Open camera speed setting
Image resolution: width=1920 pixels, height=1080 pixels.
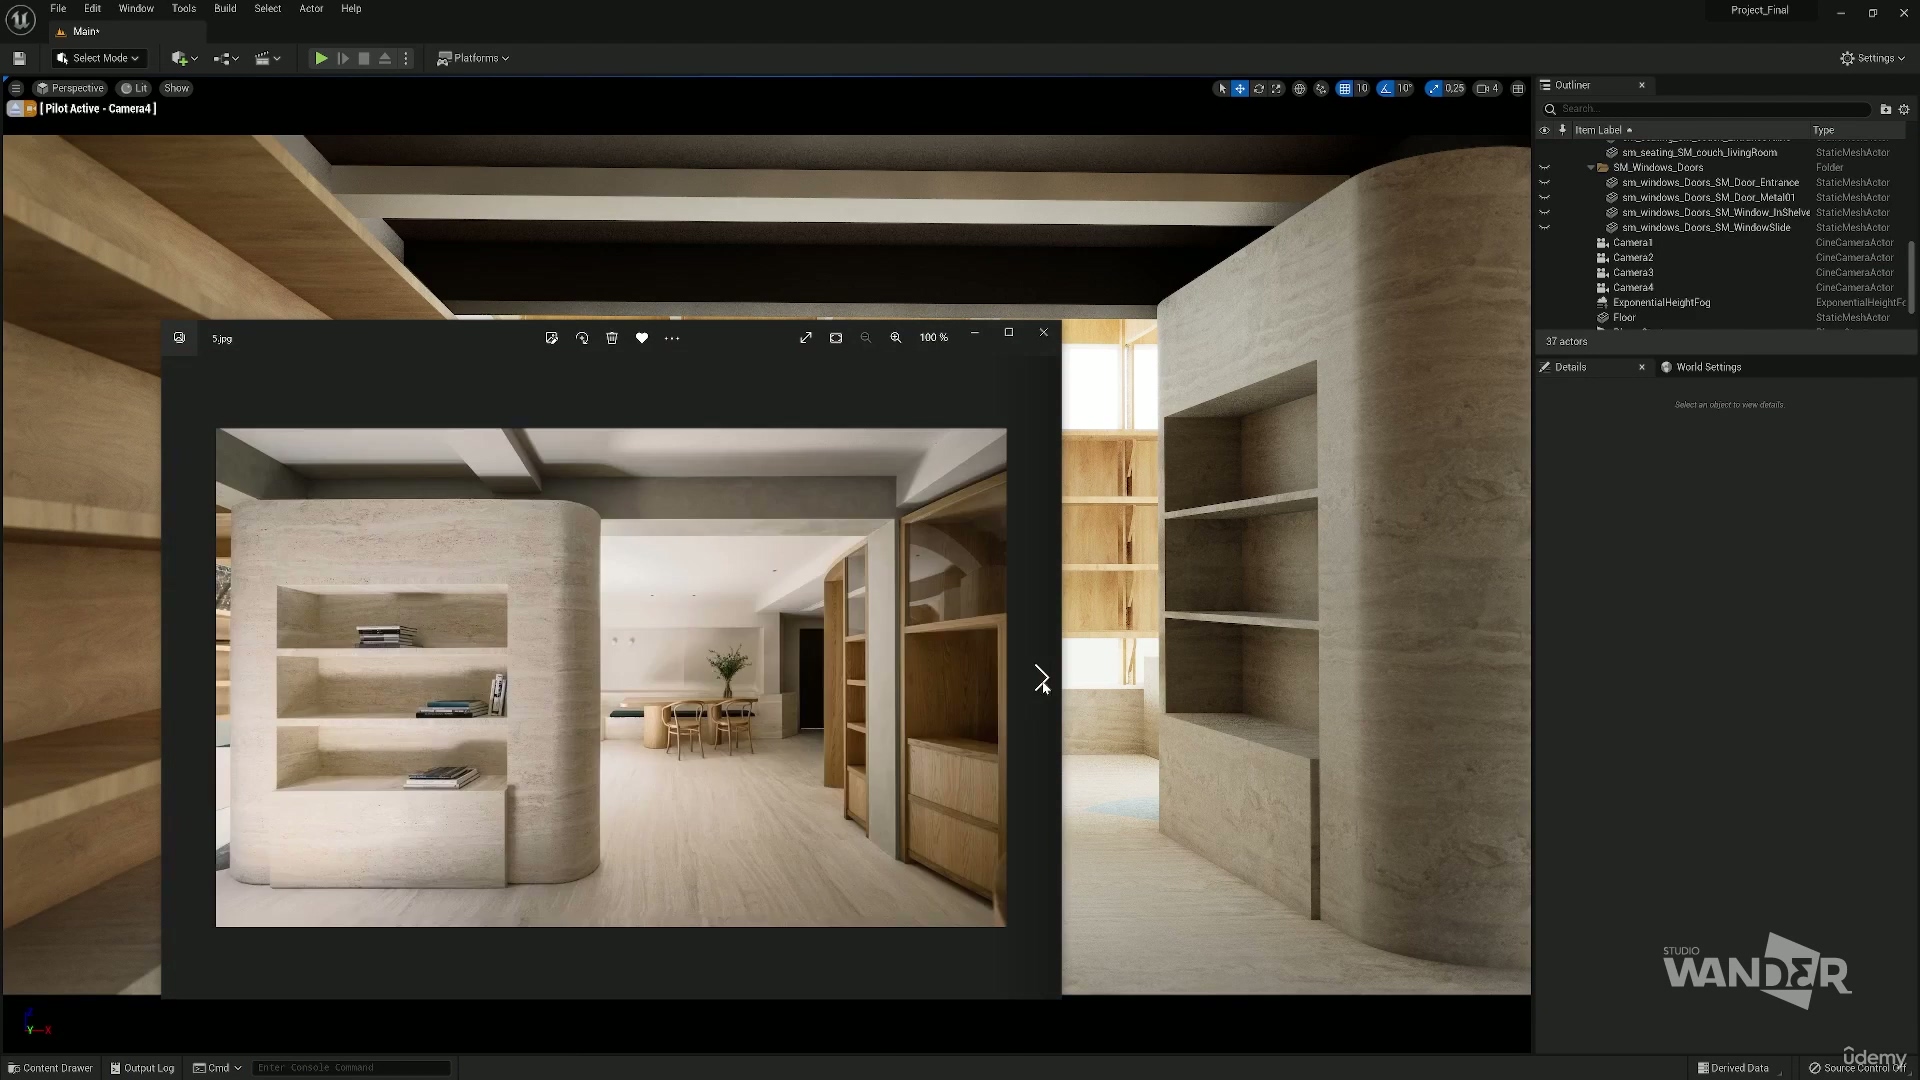coord(1487,89)
